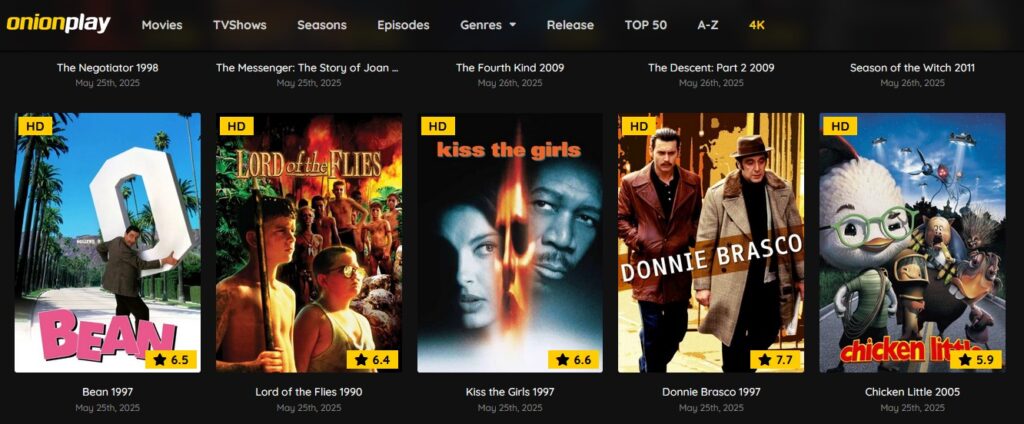The width and height of the screenshot is (1024, 424).
Task: Expand the Genres dropdown menu
Action: coord(488,25)
